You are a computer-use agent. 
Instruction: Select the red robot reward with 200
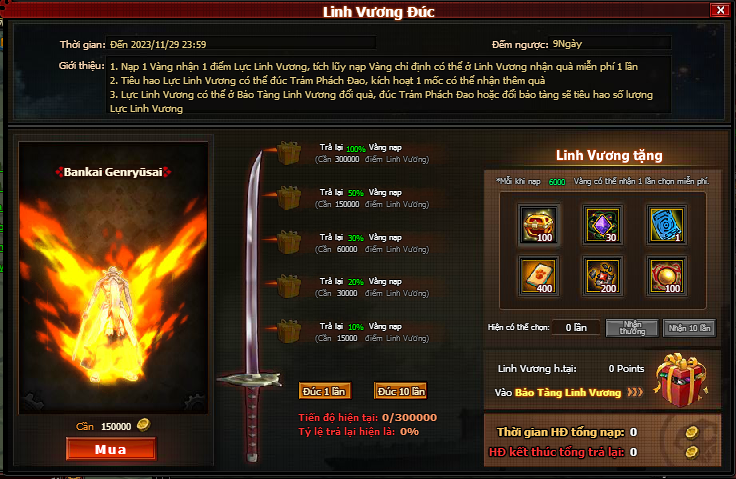tap(603, 277)
